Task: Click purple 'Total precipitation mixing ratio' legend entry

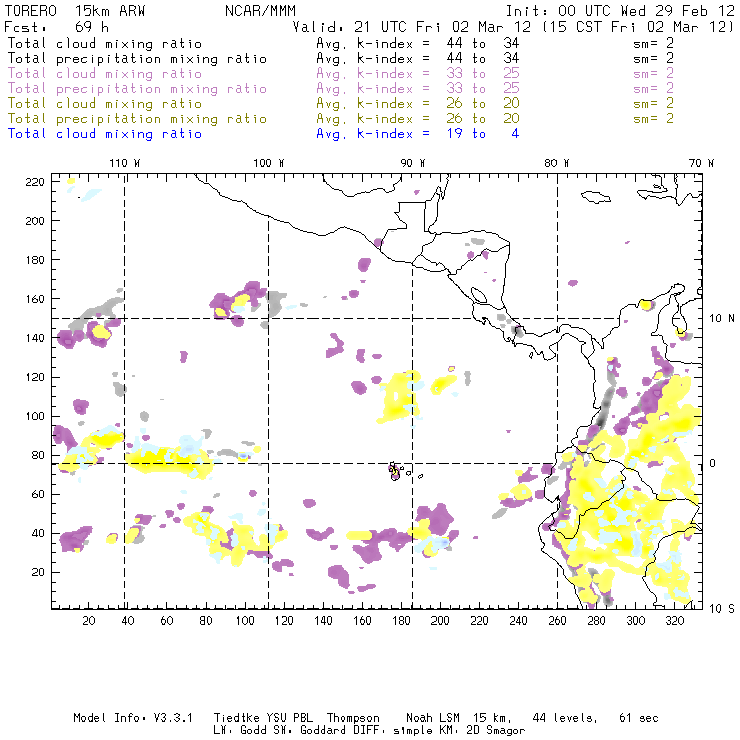Action: click(137, 89)
